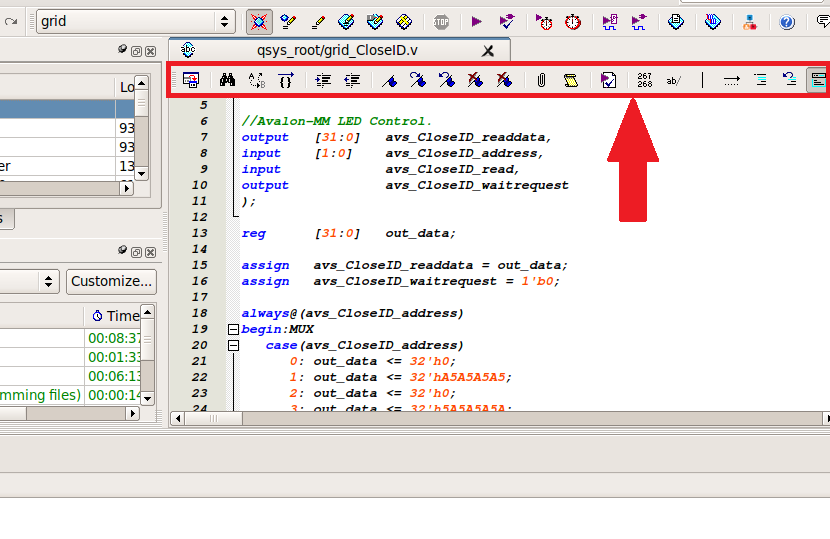Click the paperclip insert file icon
Viewport: 830px width, 539px height.
pyautogui.click(x=541, y=80)
